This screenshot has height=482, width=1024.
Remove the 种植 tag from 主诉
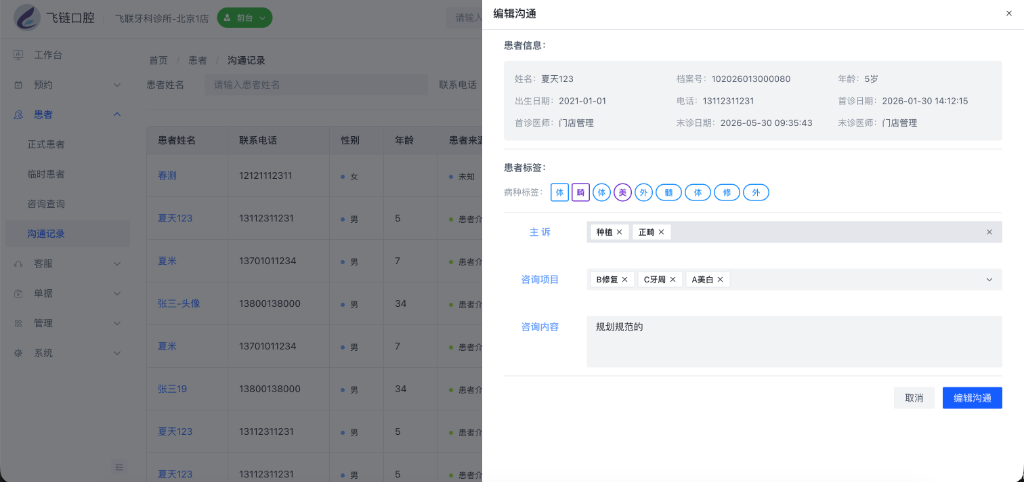tap(619, 232)
